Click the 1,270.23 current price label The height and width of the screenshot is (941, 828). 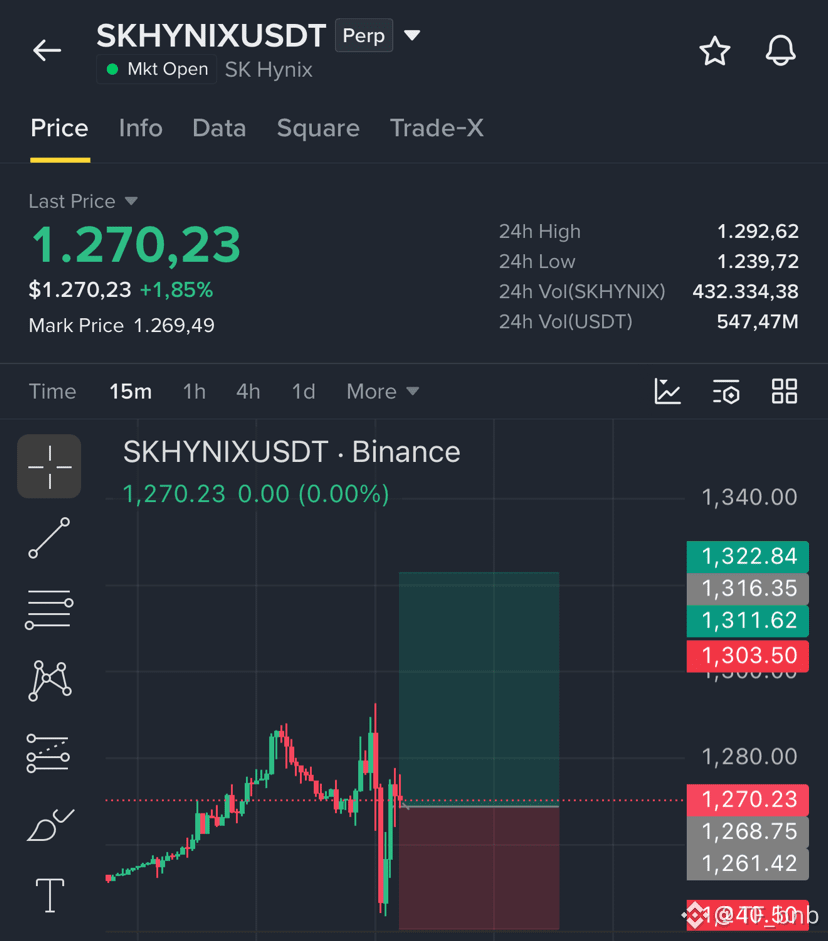[748, 800]
